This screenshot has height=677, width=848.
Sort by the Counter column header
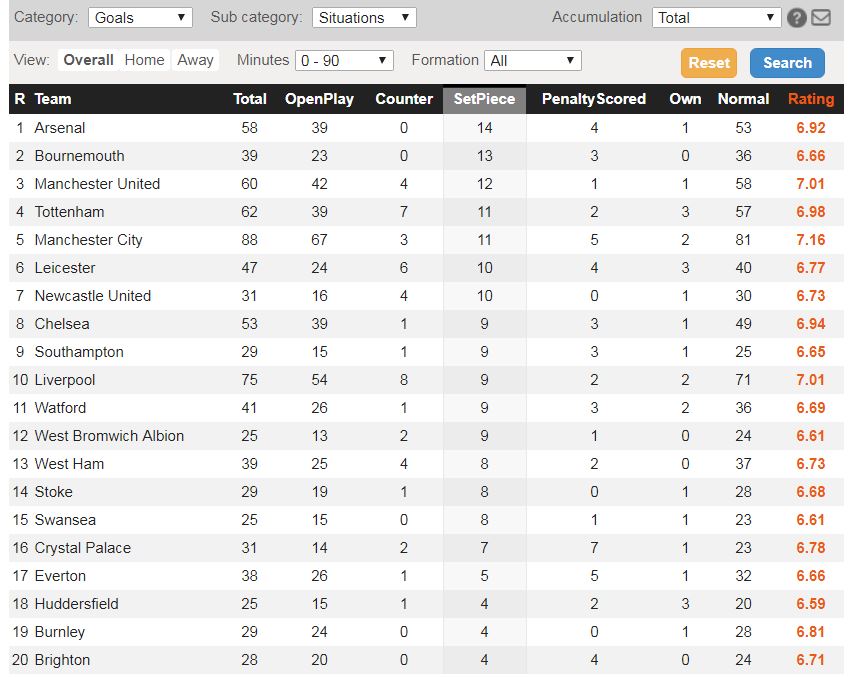coord(404,99)
